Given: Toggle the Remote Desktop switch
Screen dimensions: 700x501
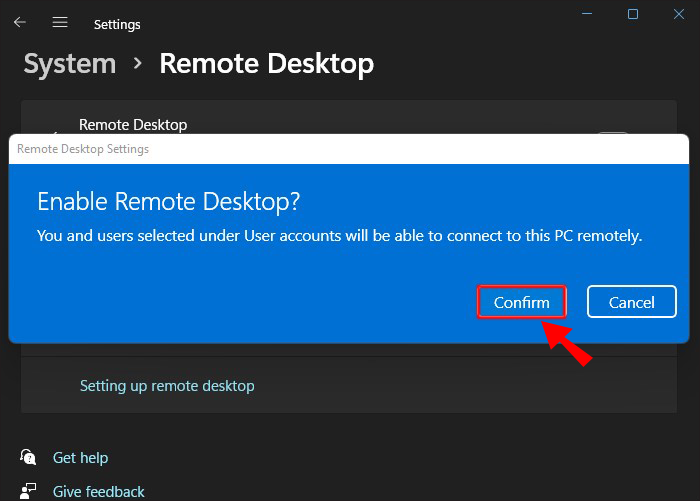Looking at the screenshot, I should [x=613, y=134].
